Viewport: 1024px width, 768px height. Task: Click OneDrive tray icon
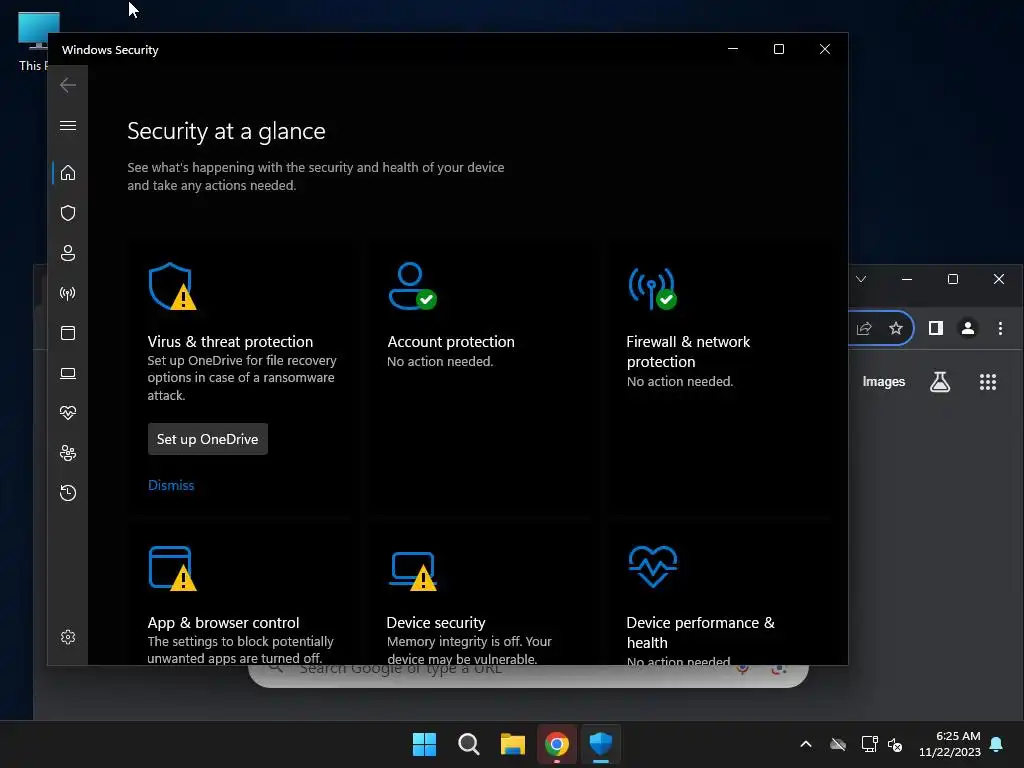(x=838, y=744)
